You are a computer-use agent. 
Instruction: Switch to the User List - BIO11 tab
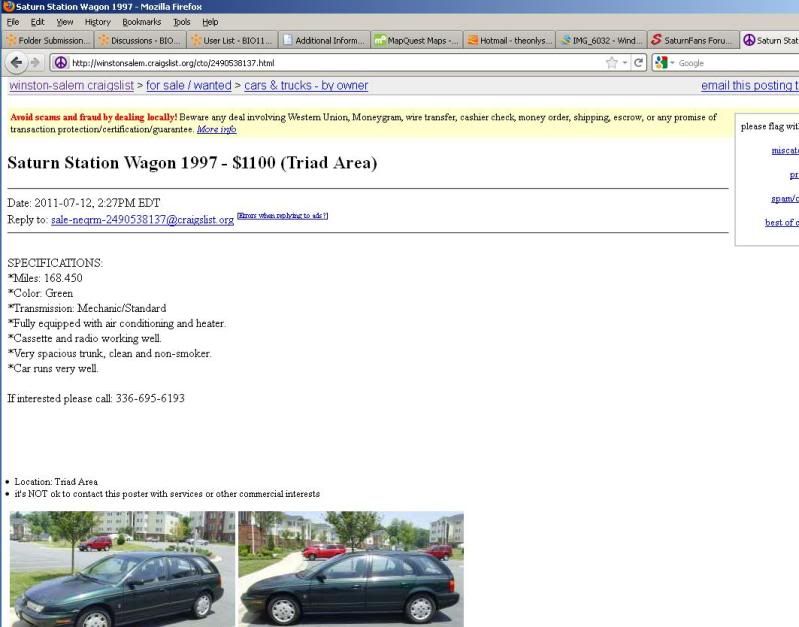pos(232,40)
